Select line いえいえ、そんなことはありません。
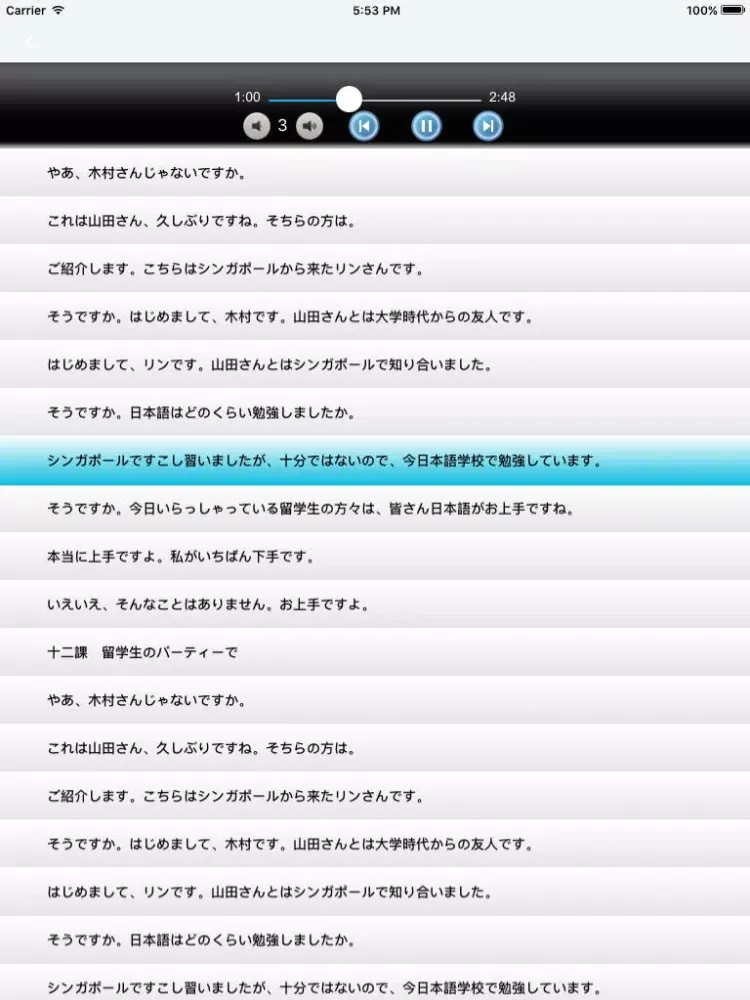 pos(375,604)
